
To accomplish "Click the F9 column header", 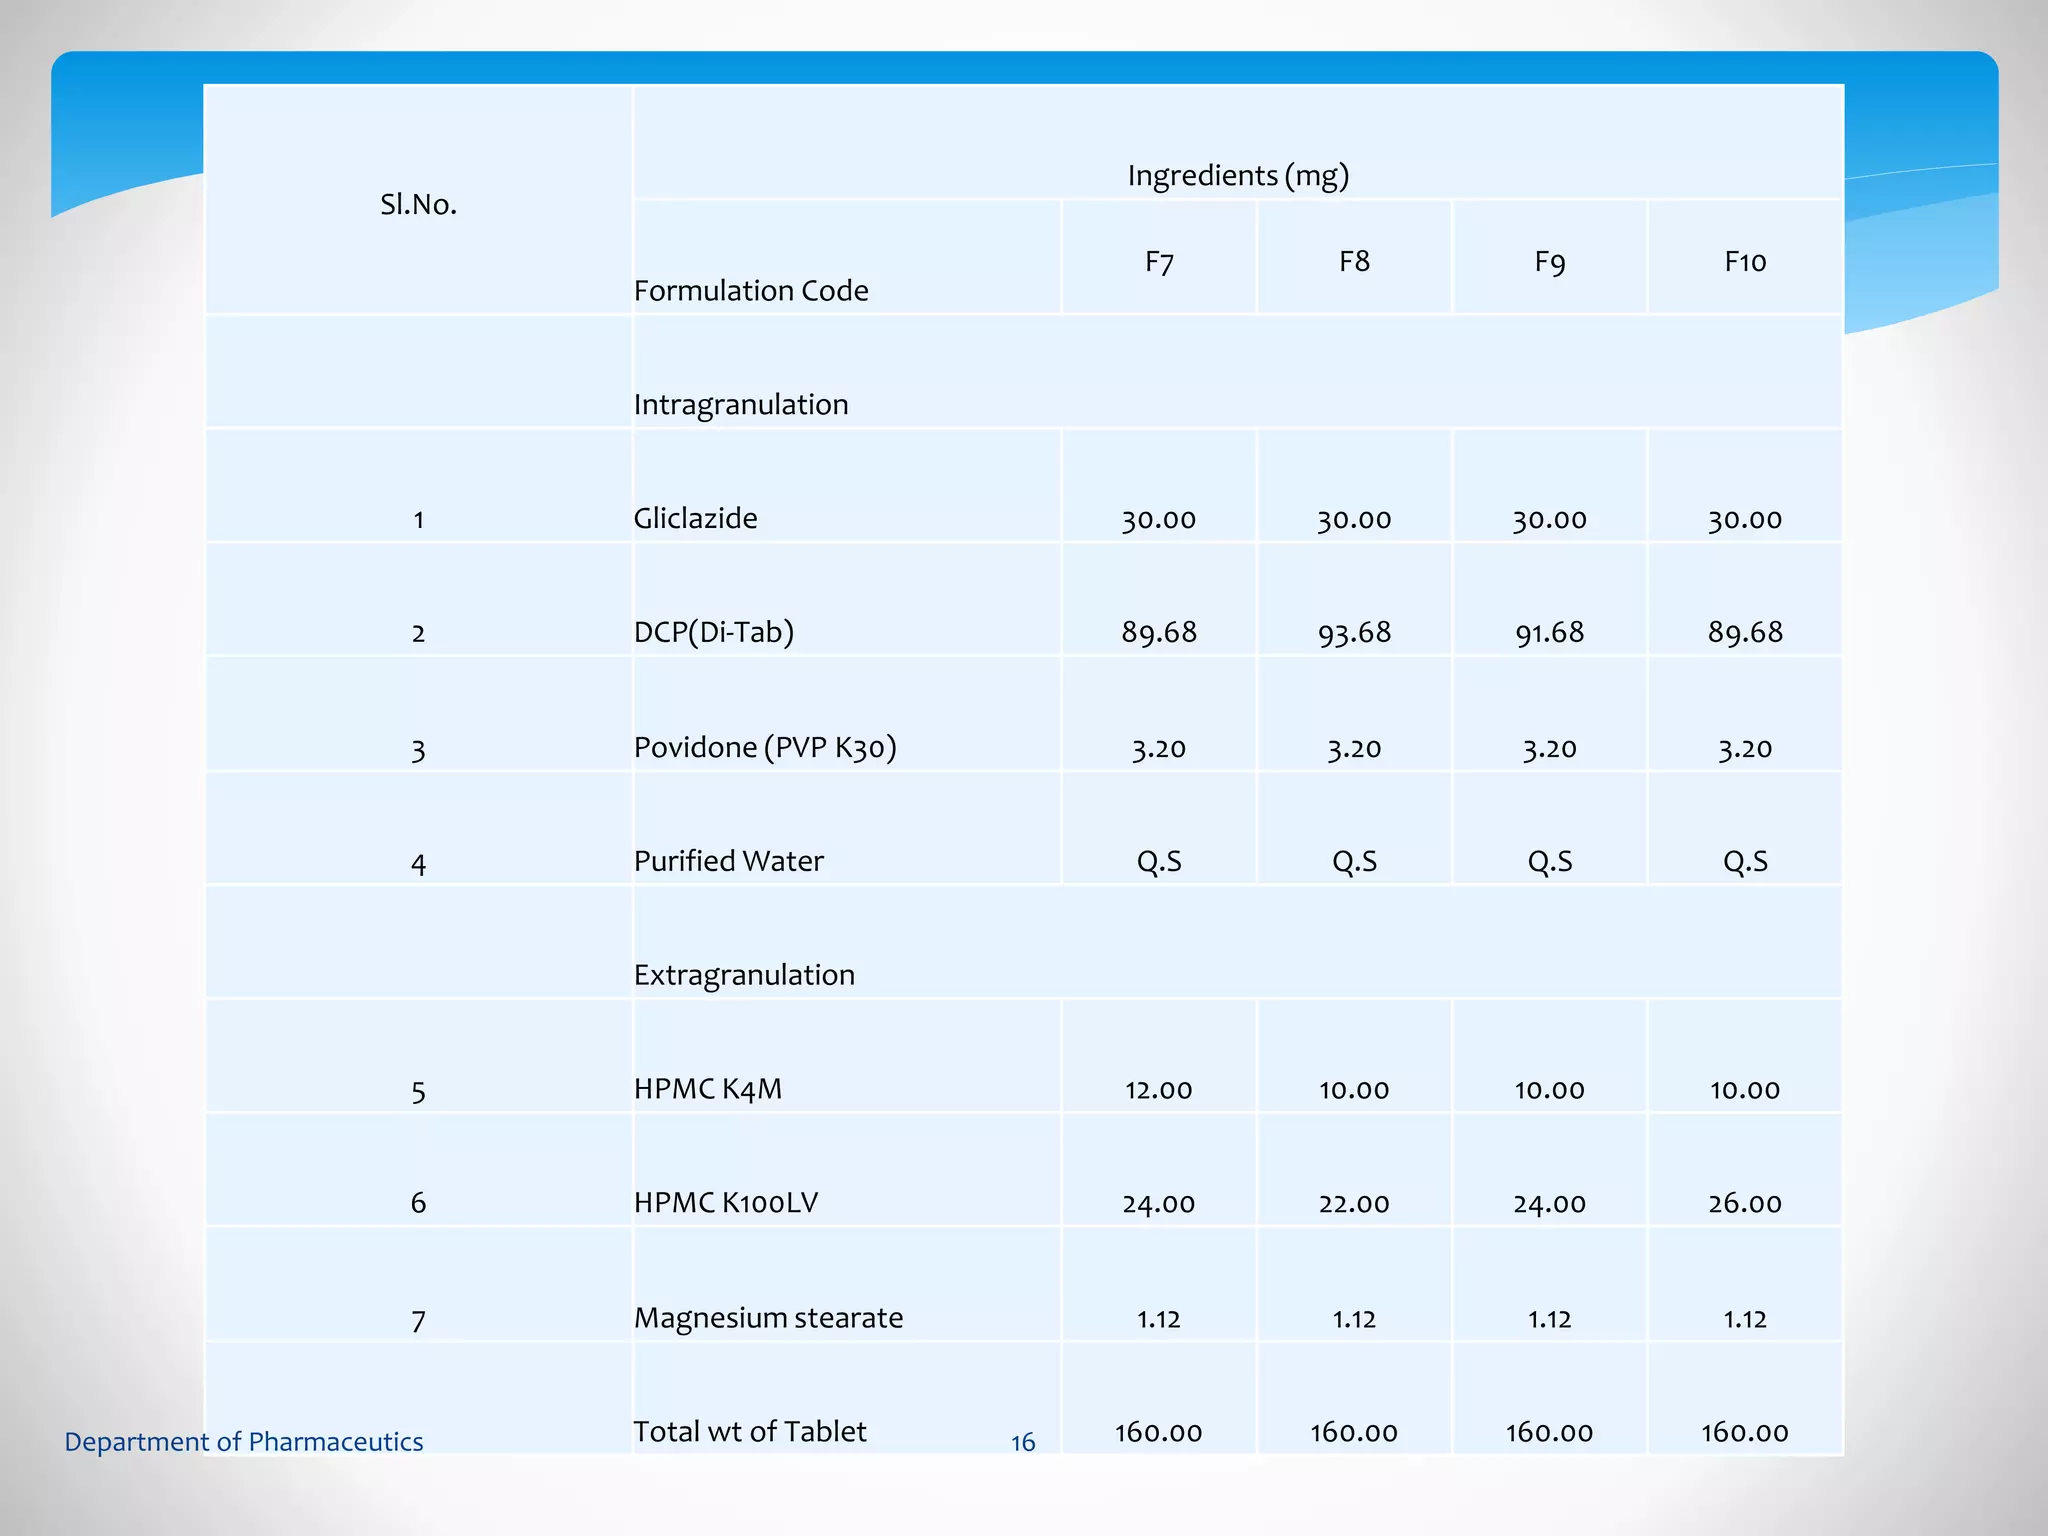I will tap(1549, 262).
